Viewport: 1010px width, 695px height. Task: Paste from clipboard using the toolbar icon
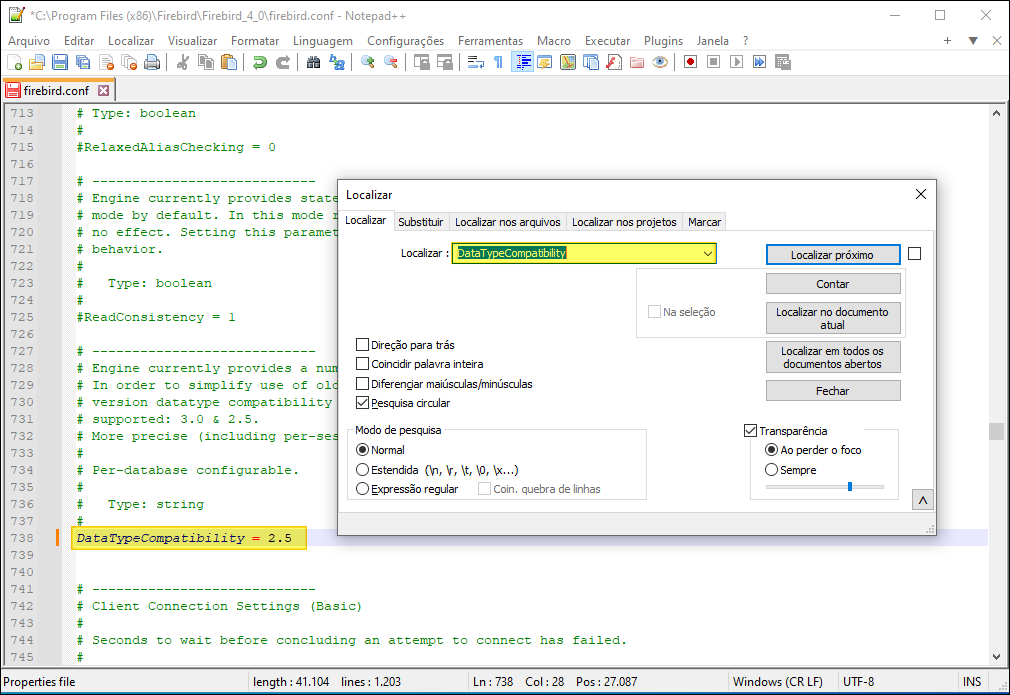point(229,62)
